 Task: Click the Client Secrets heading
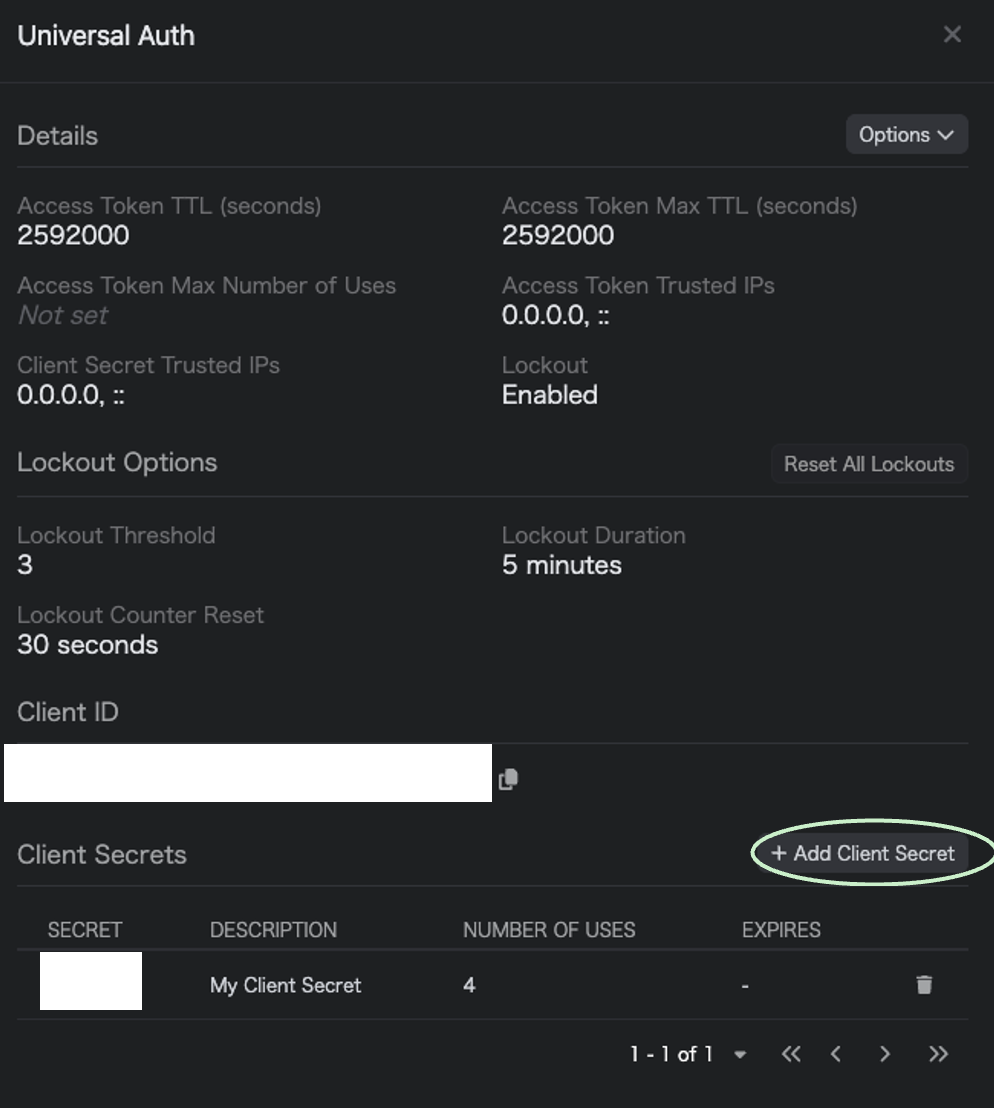102,854
